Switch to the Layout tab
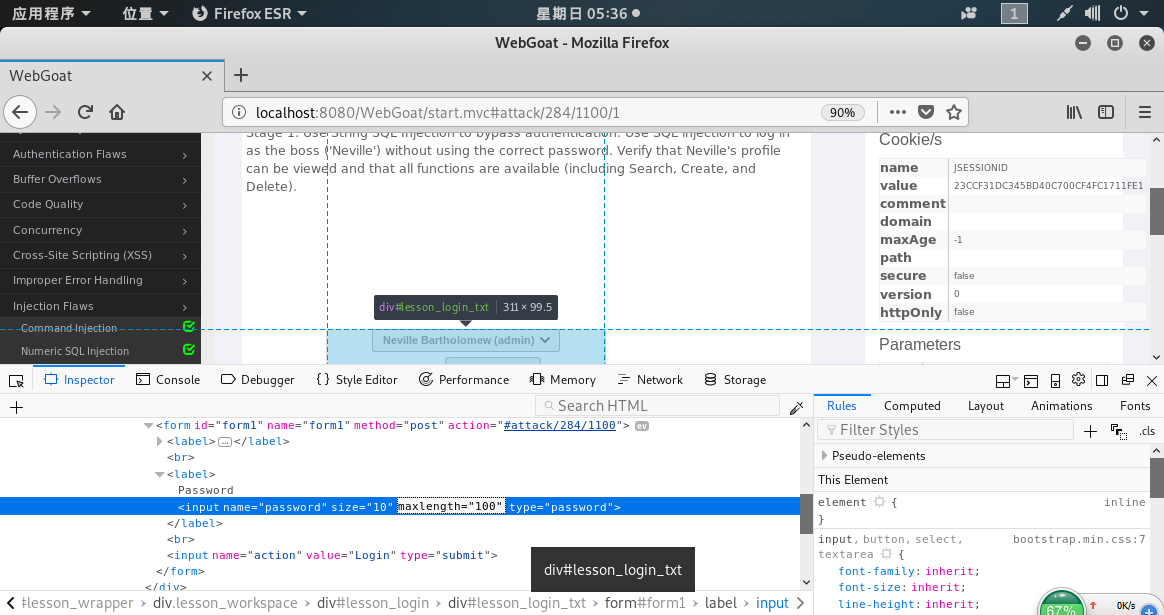This screenshot has width=1164, height=615. pyautogui.click(x=985, y=406)
